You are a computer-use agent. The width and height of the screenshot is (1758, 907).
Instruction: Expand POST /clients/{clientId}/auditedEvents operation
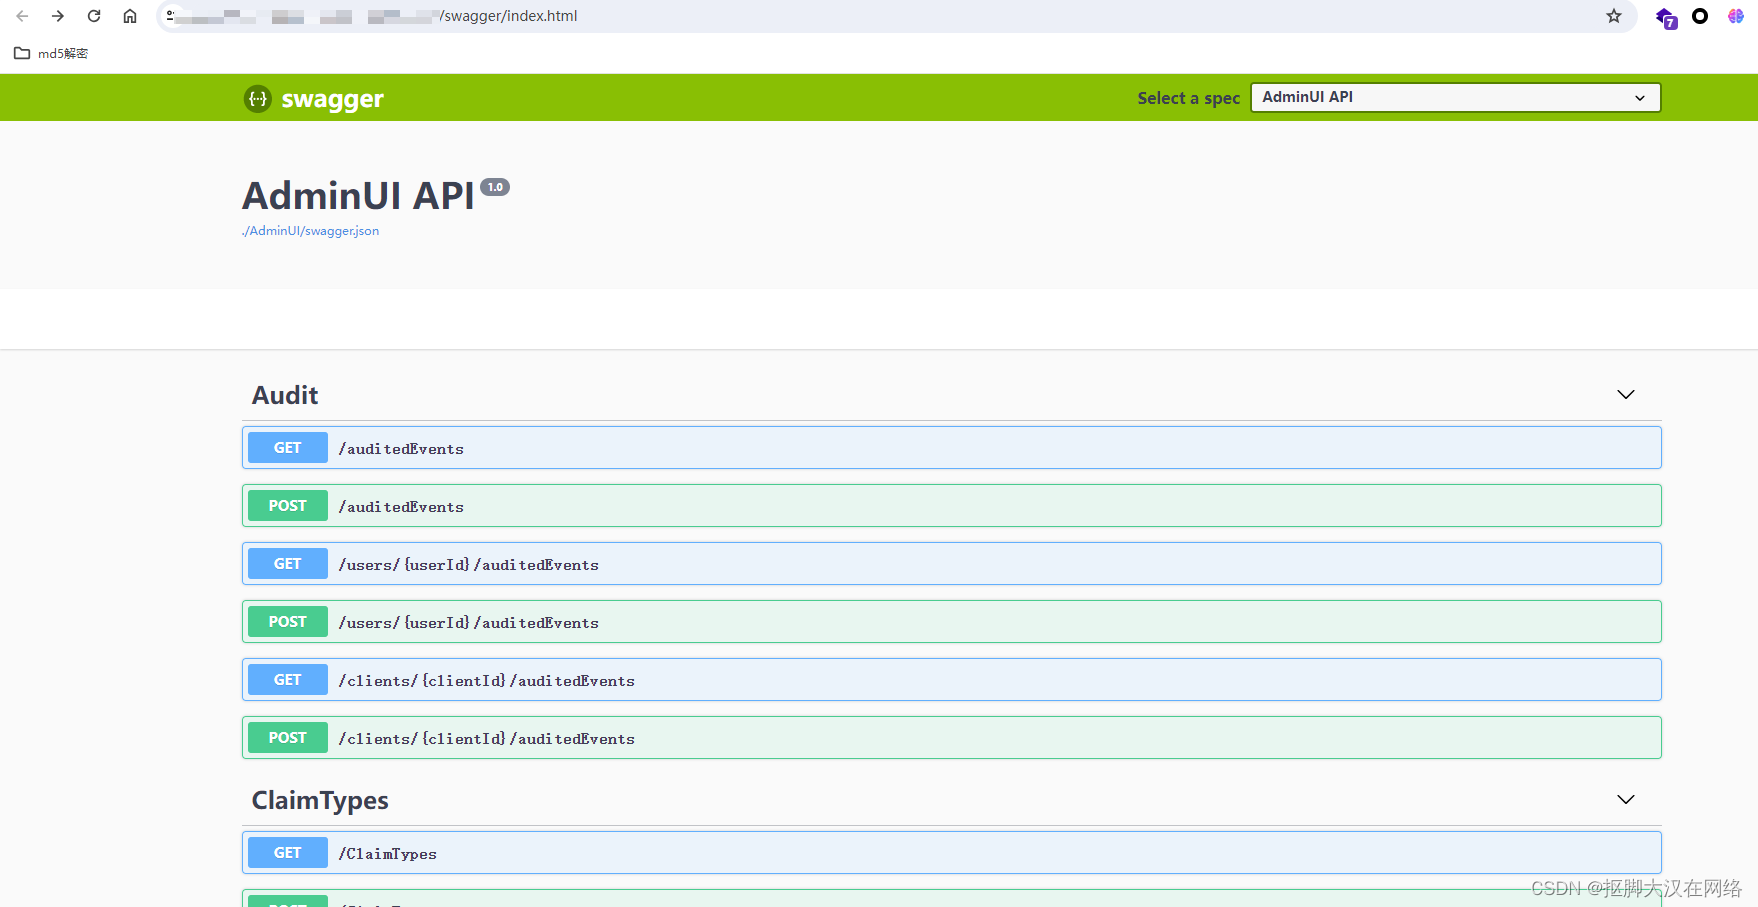(951, 738)
